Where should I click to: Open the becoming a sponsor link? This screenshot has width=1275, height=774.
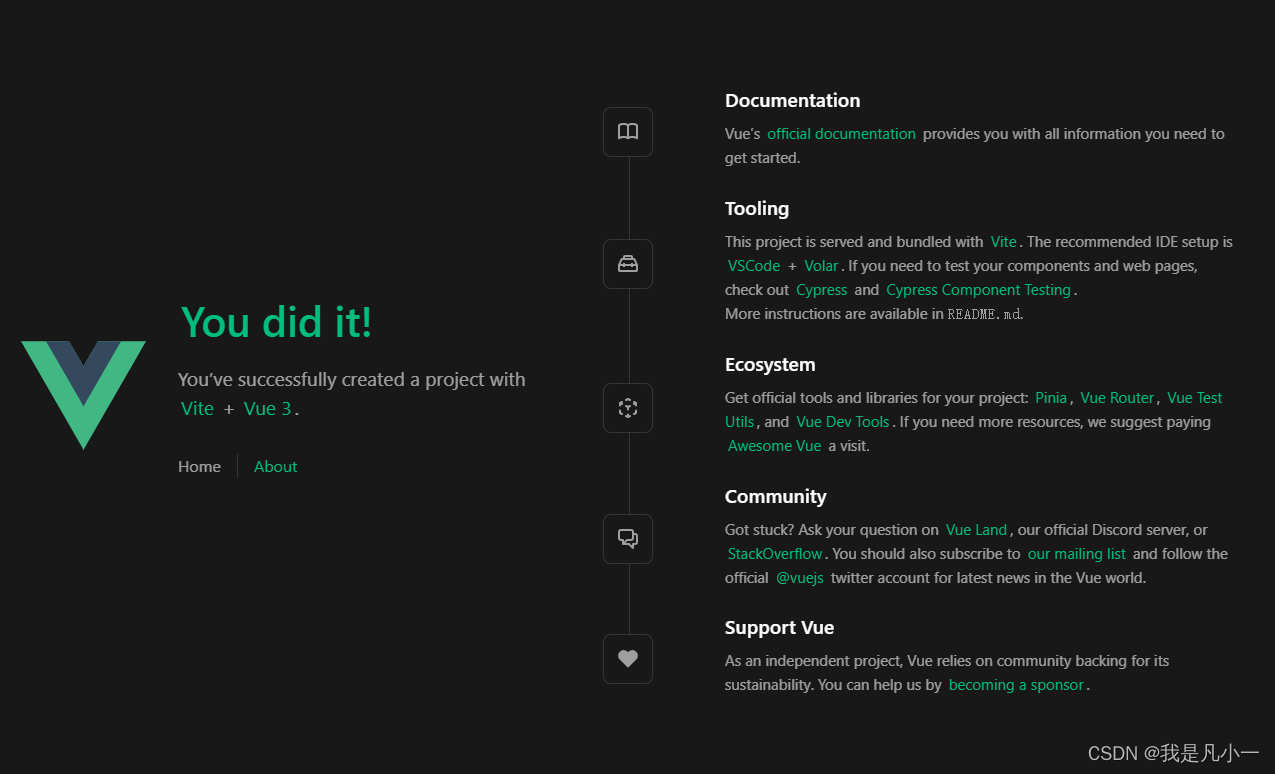coord(1016,684)
